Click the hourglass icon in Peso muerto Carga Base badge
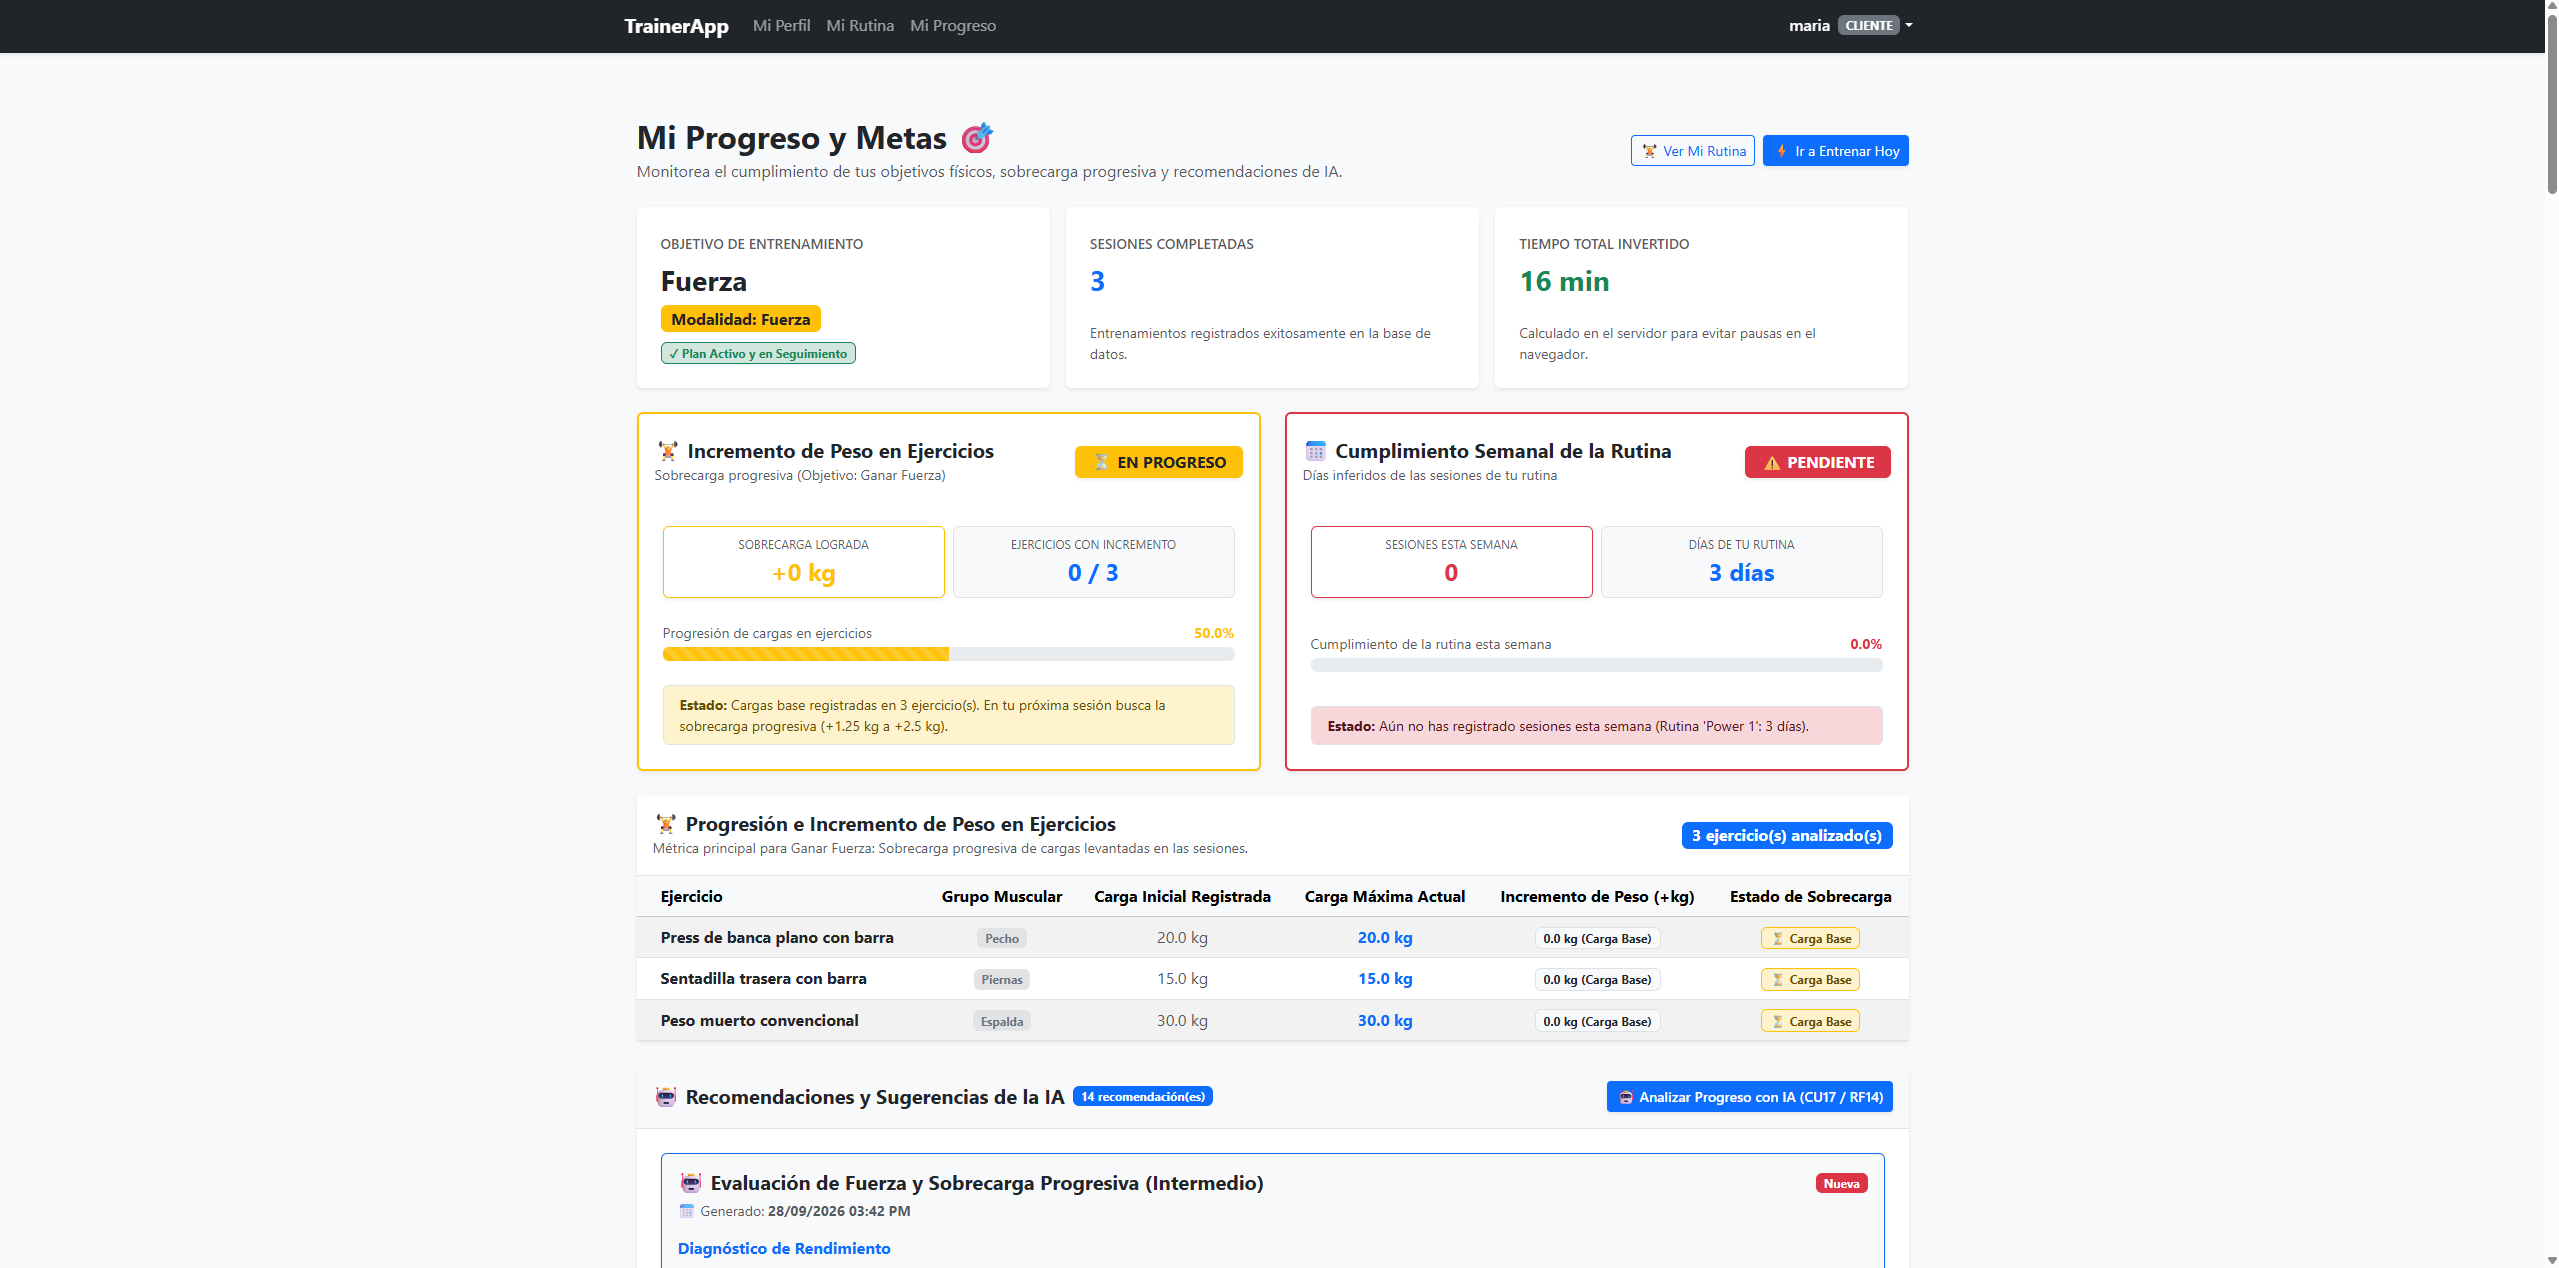Image resolution: width=2559 pixels, height=1268 pixels. pos(1777,1022)
